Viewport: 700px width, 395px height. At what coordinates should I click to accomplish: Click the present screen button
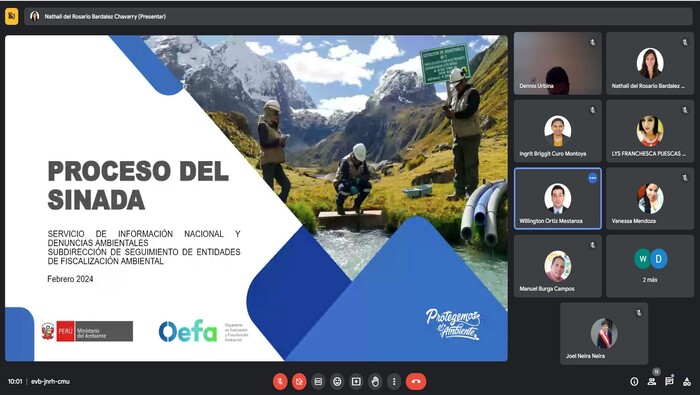pyautogui.click(x=356, y=382)
